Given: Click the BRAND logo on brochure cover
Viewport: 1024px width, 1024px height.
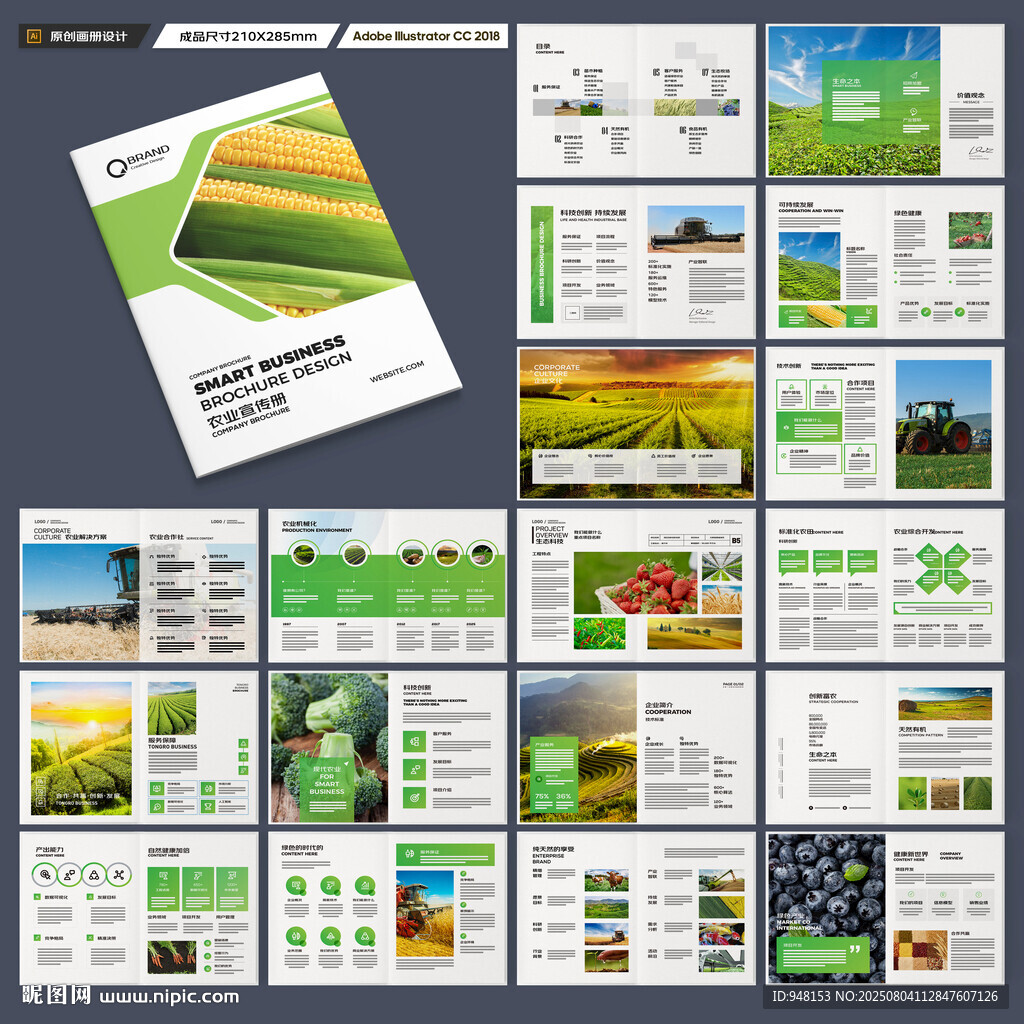Looking at the screenshot, I should 138,161.
